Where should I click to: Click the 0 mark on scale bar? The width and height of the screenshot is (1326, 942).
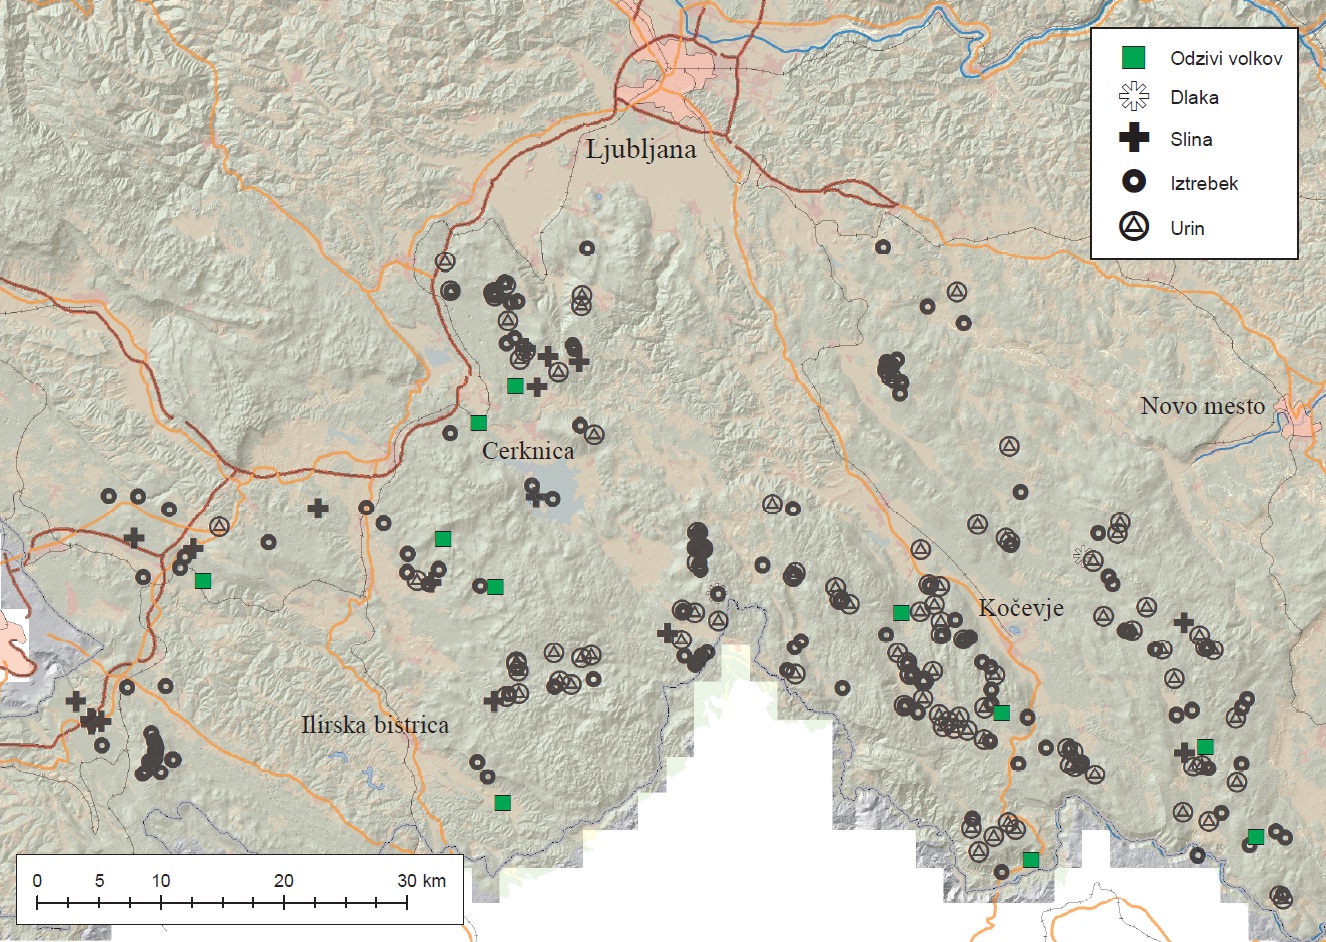(37, 881)
